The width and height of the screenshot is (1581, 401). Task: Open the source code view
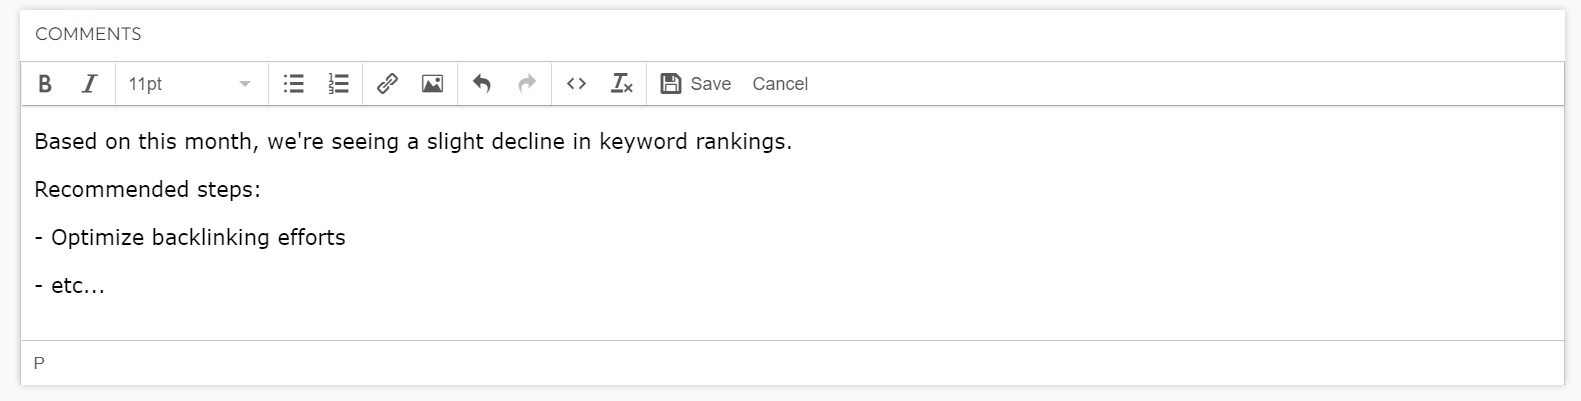point(576,84)
